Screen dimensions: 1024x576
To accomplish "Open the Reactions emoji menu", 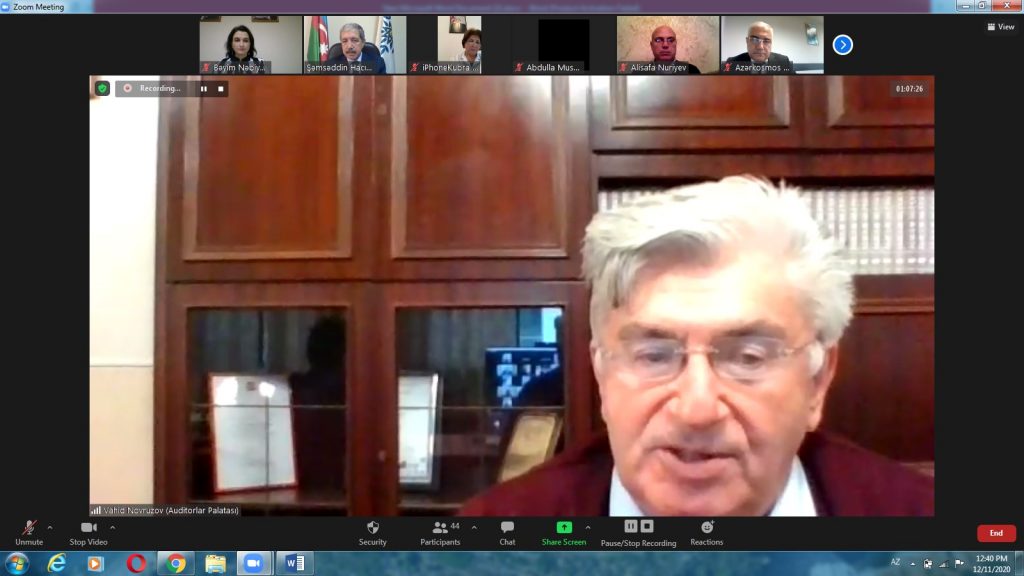I will [706, 530].
